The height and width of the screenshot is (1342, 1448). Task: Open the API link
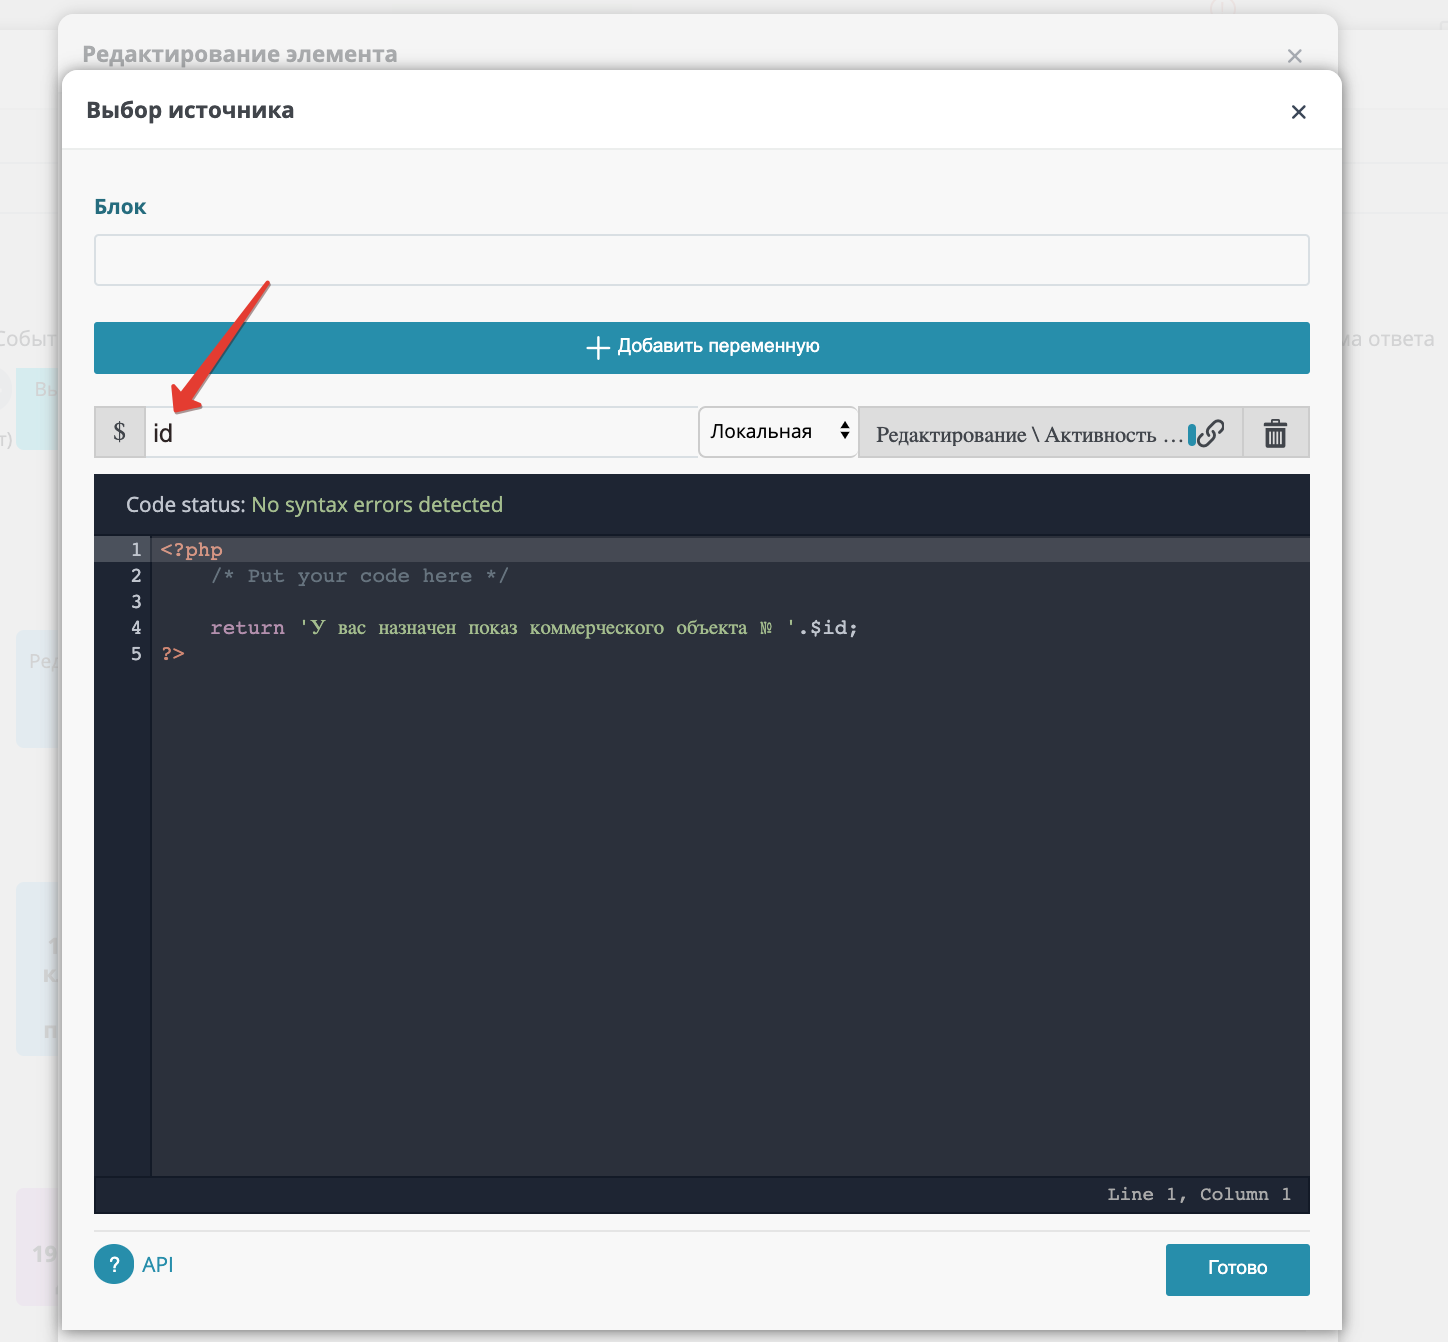click(158, 1264)
